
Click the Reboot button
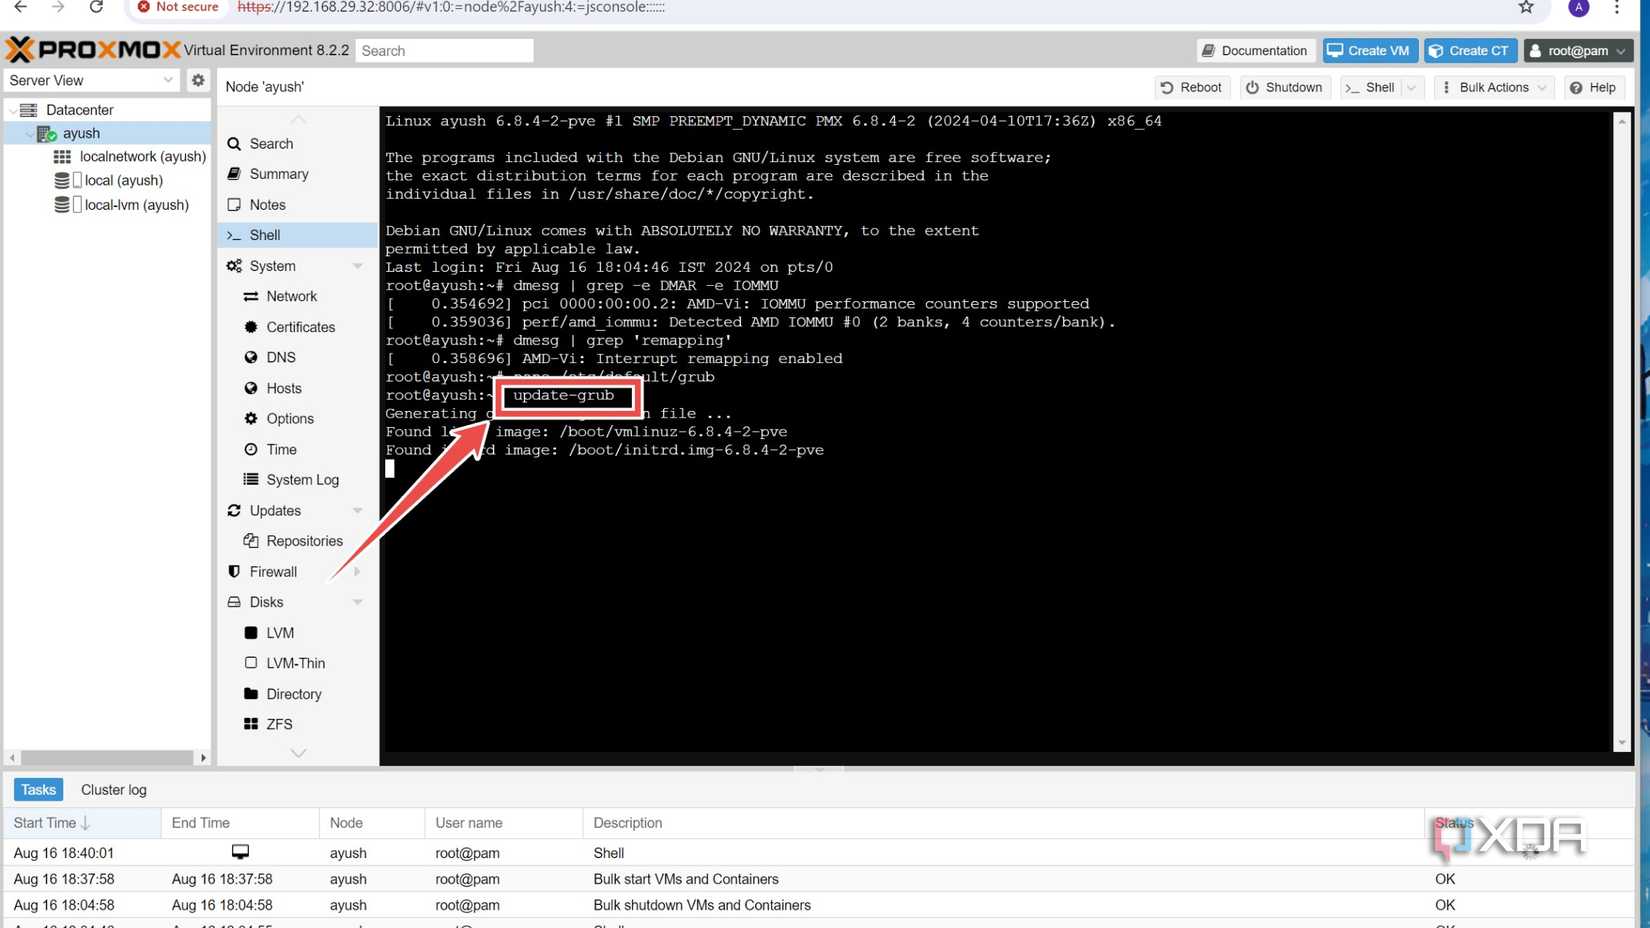(x=1191, y=87)
